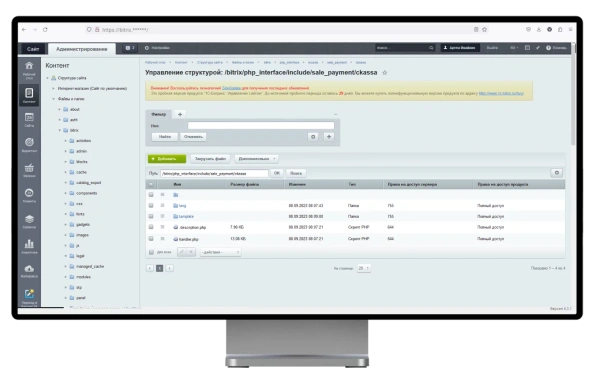Bookmark page with browser star icon

point(484,29)
